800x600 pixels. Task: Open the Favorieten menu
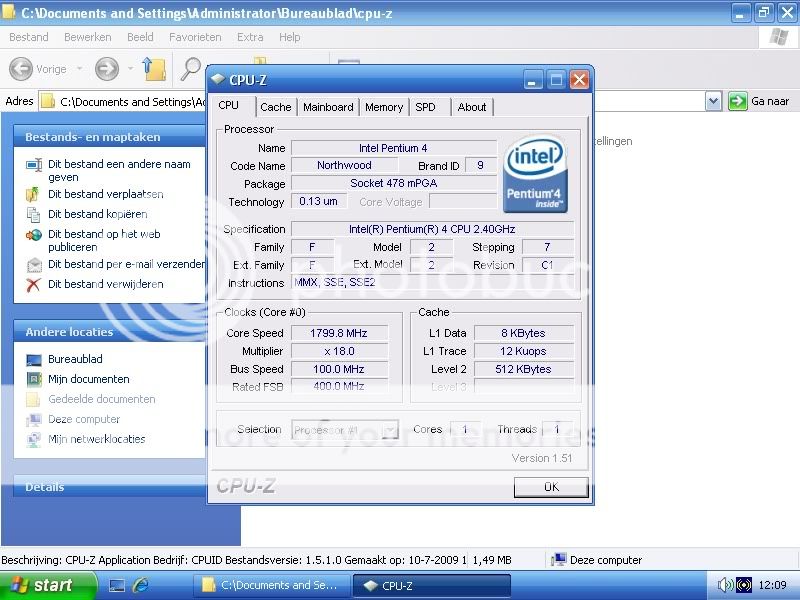coord(195,37)
